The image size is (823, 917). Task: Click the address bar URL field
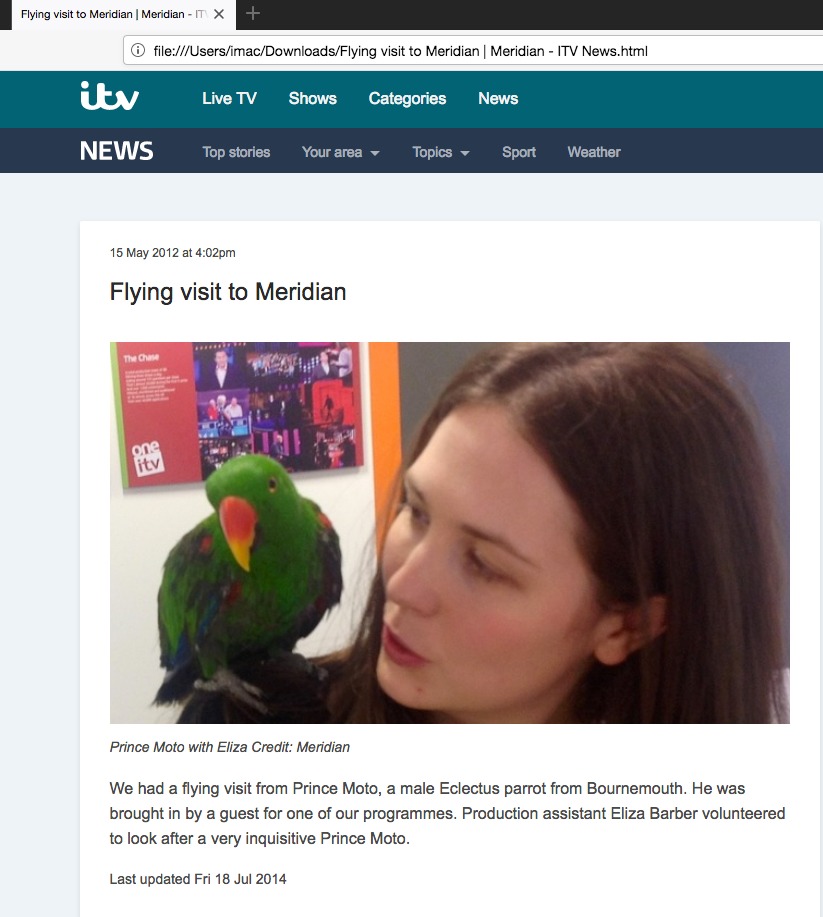click(473, 50)
